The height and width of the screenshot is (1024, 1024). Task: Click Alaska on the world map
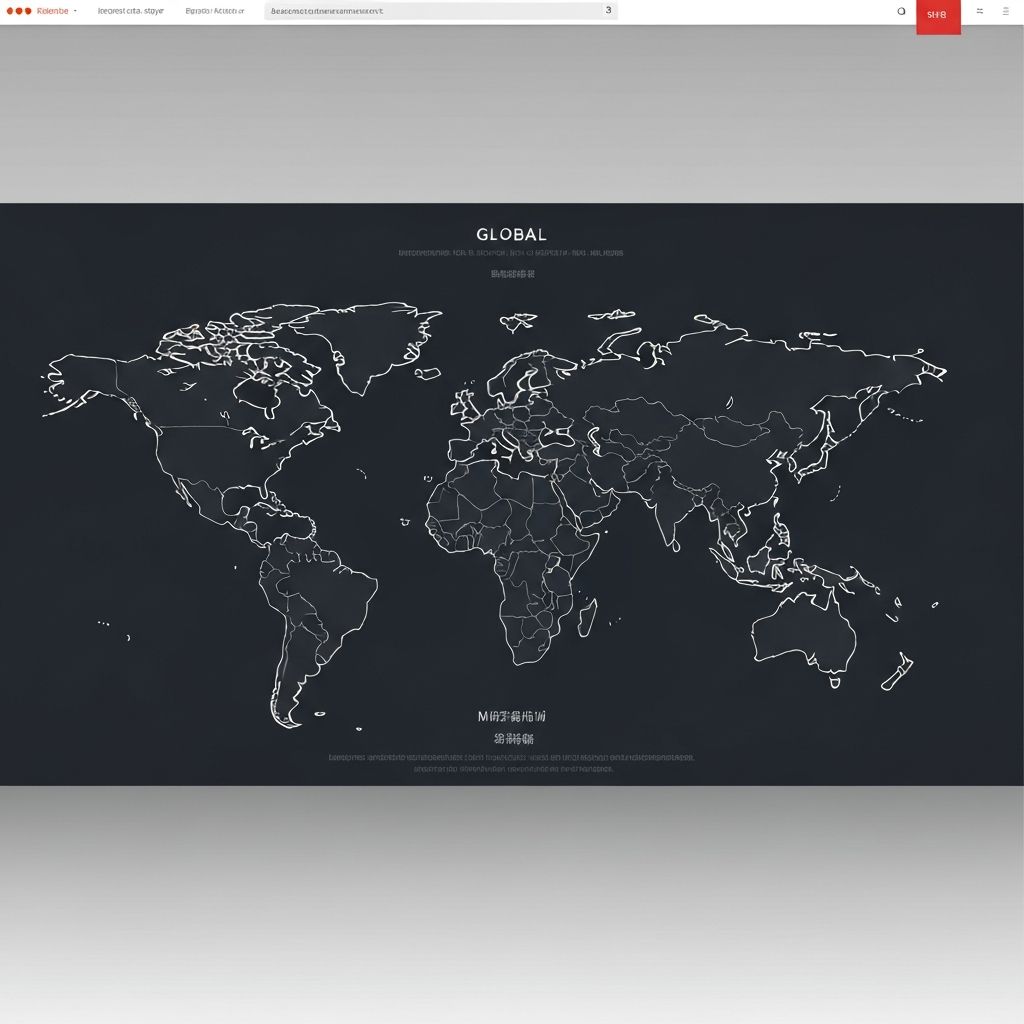(80, 385)
